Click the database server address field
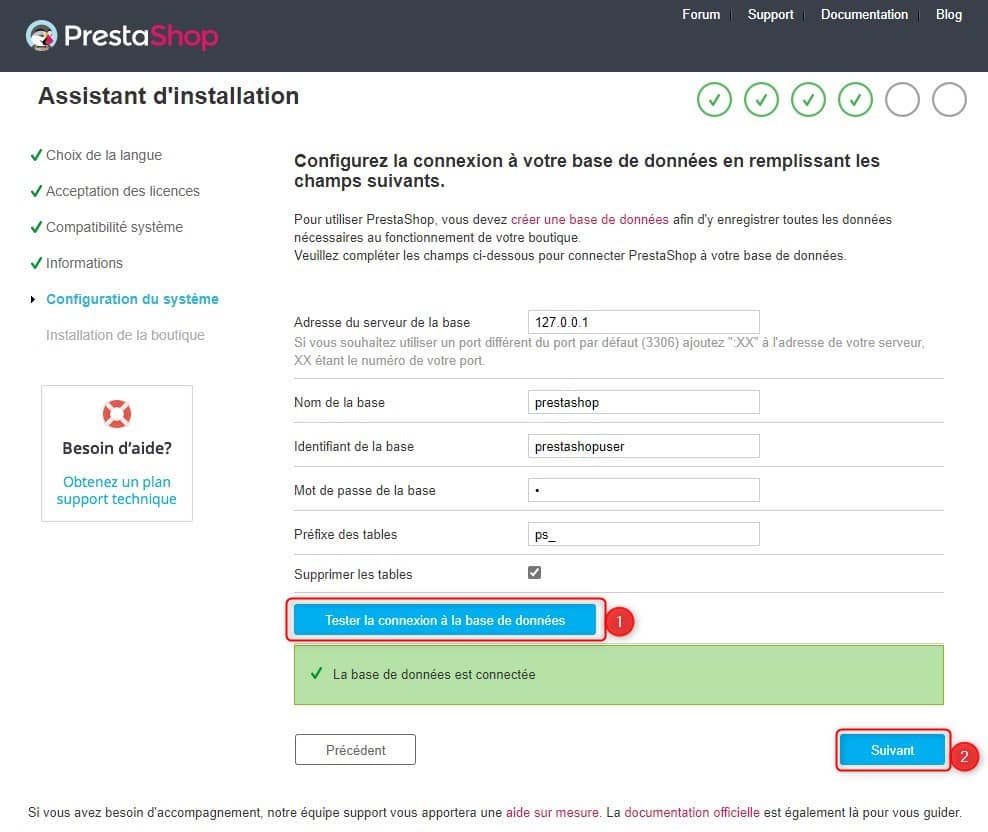988x832 pixels. point(643,322)
